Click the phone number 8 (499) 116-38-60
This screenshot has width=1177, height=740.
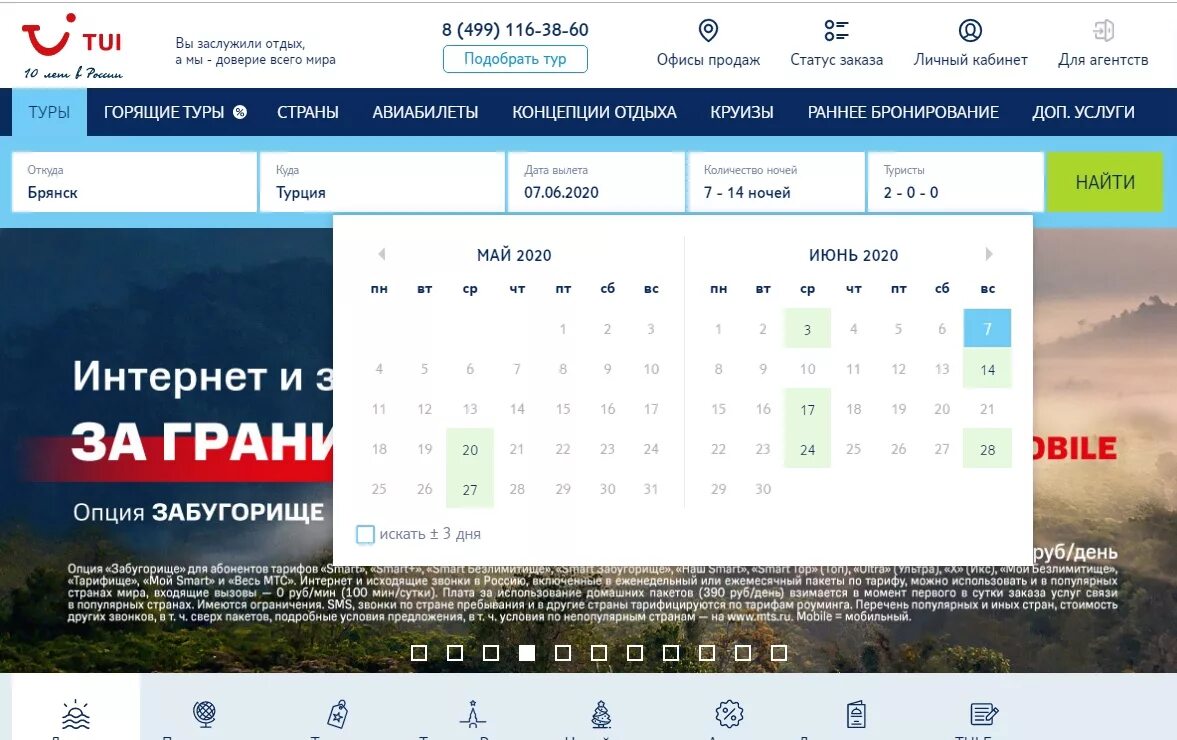[515, 30]
